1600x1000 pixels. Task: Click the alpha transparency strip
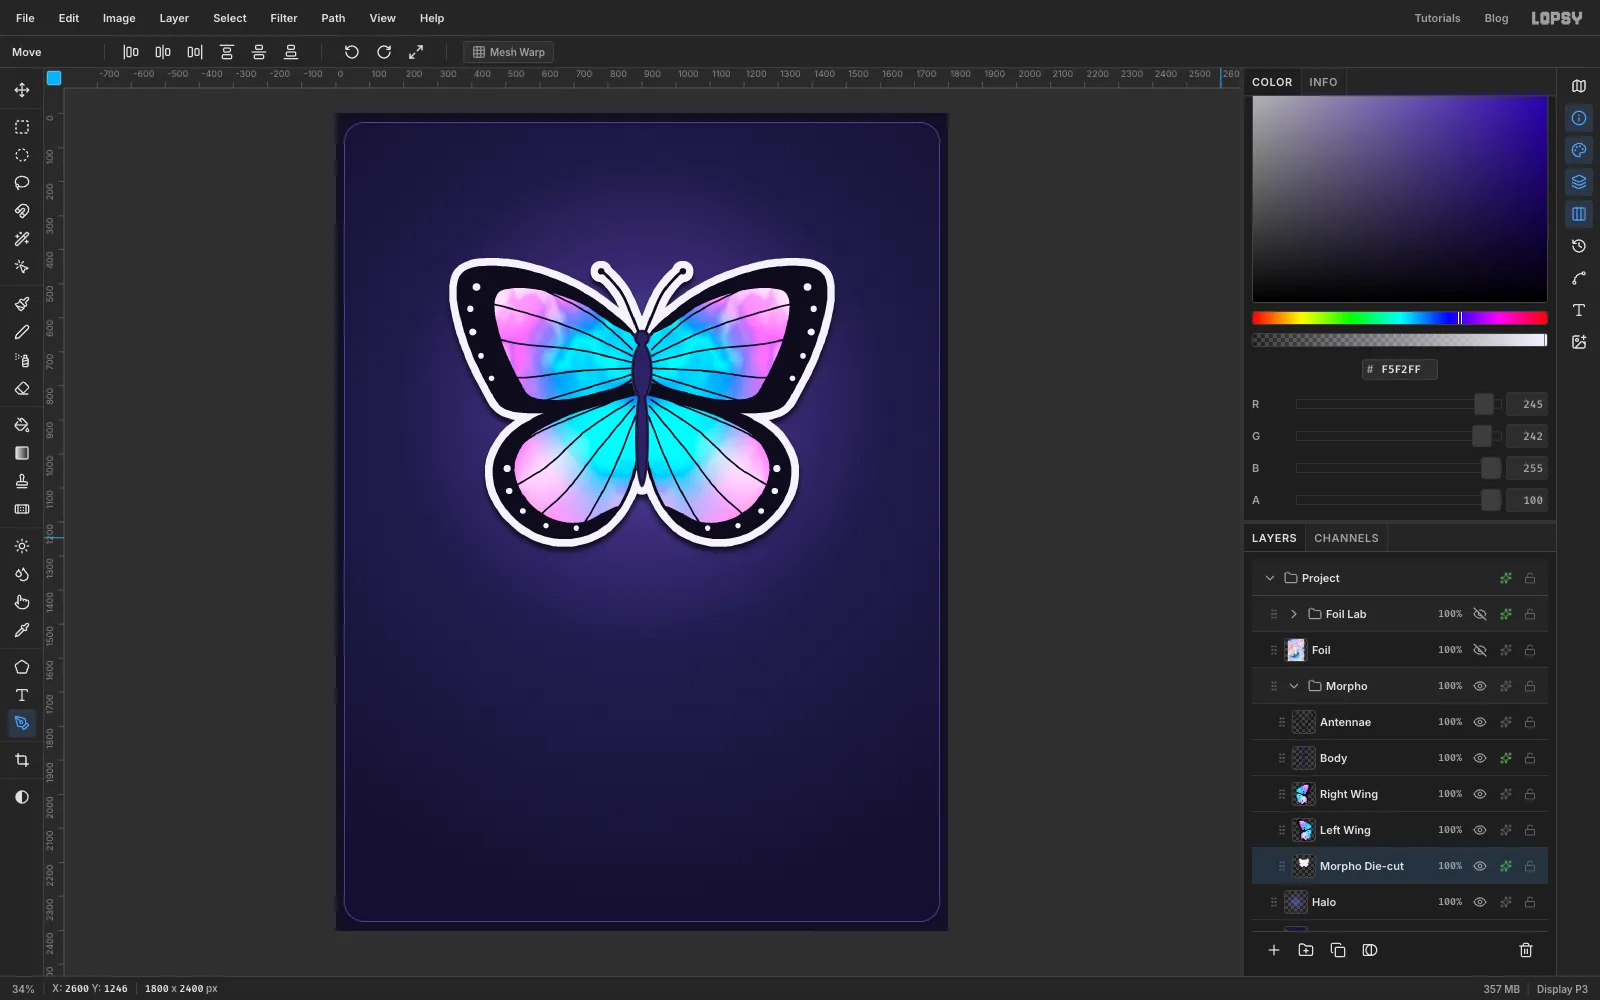1400,340
